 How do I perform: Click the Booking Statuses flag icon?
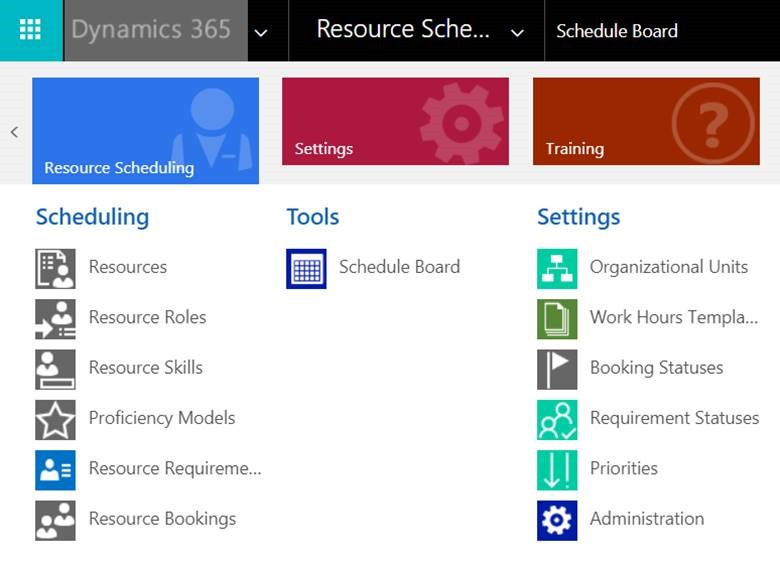tap(557, 369)
